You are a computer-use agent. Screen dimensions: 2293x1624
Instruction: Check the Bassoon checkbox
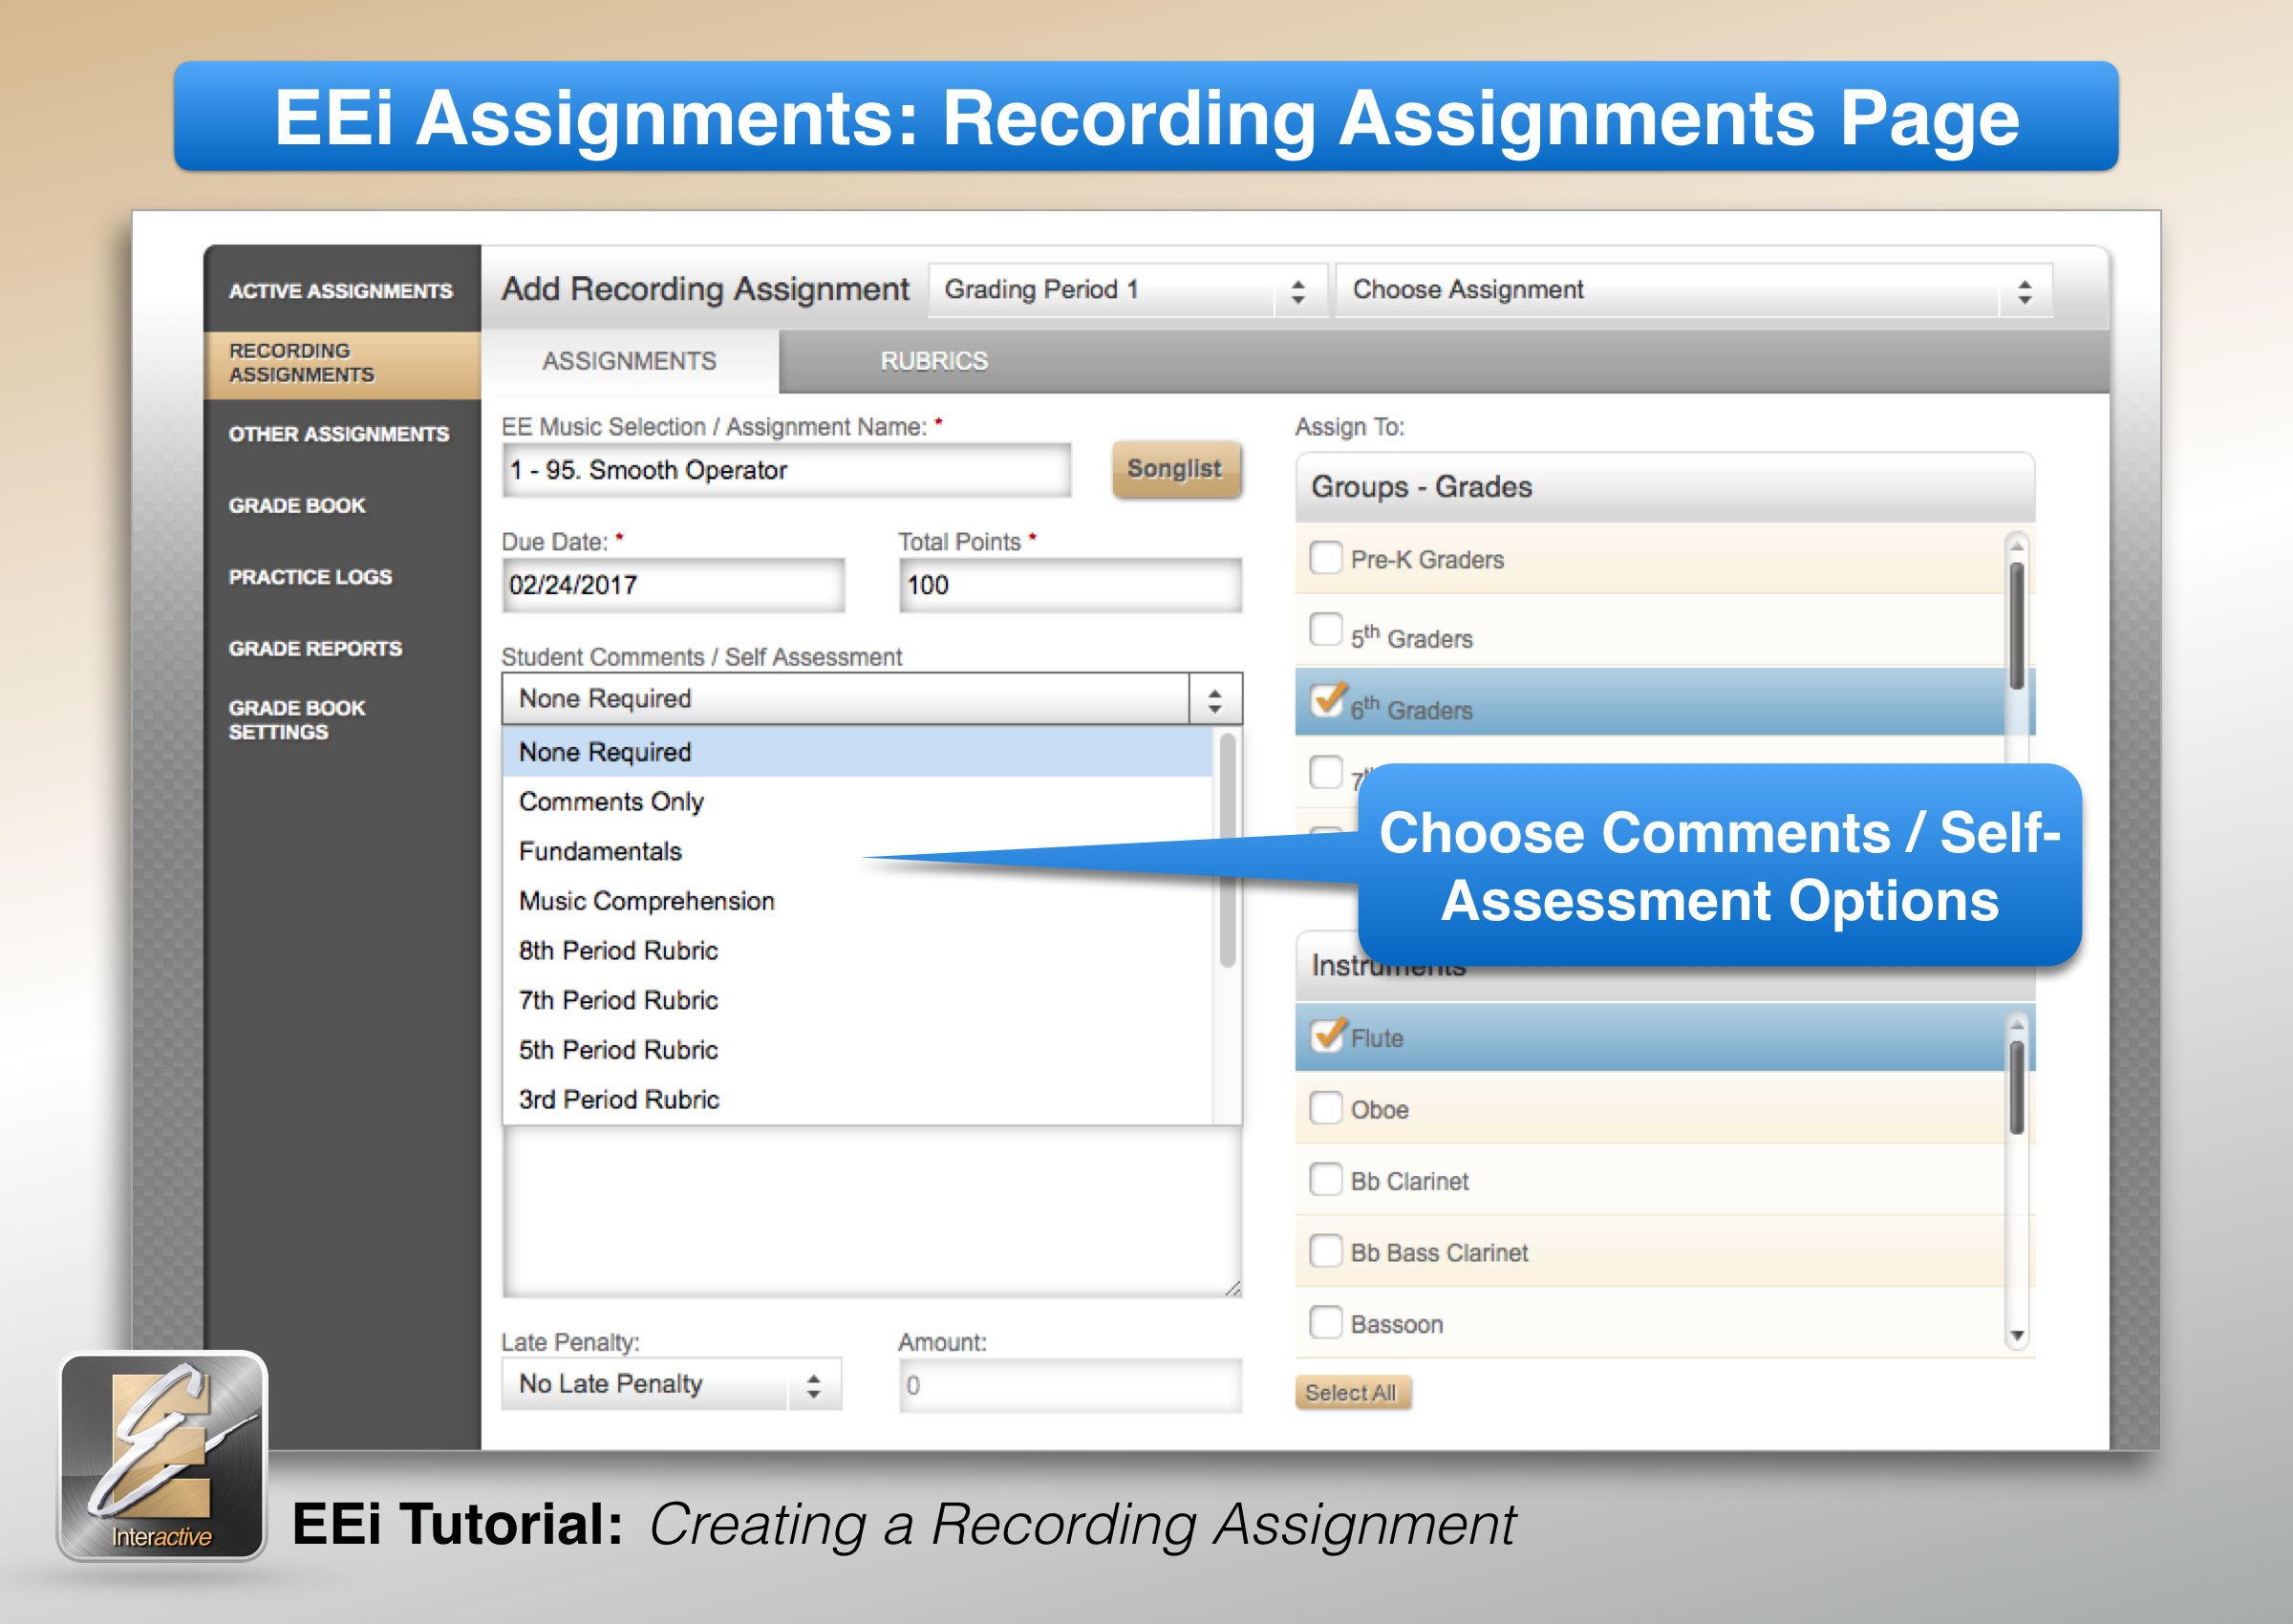pos(1326,1322)
